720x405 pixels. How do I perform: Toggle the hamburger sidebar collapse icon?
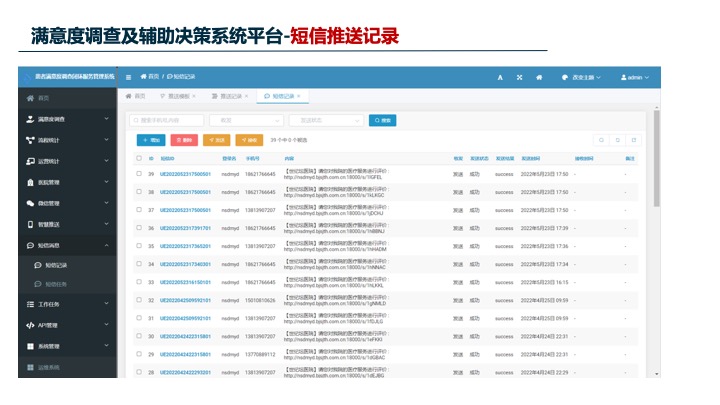pyautogui.click(x=129, y=77)
